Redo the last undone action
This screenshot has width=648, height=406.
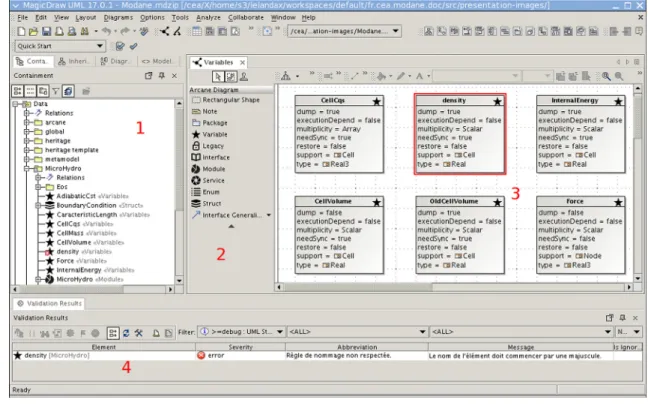coord(125,31)
